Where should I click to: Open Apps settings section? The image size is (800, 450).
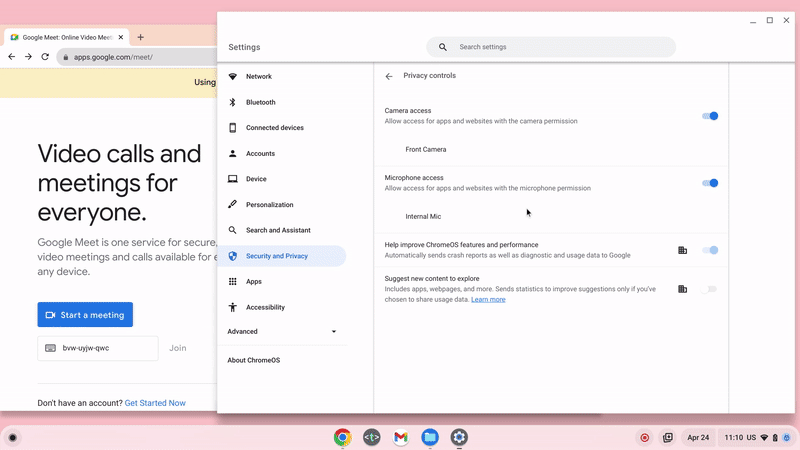tap(254, 282)
